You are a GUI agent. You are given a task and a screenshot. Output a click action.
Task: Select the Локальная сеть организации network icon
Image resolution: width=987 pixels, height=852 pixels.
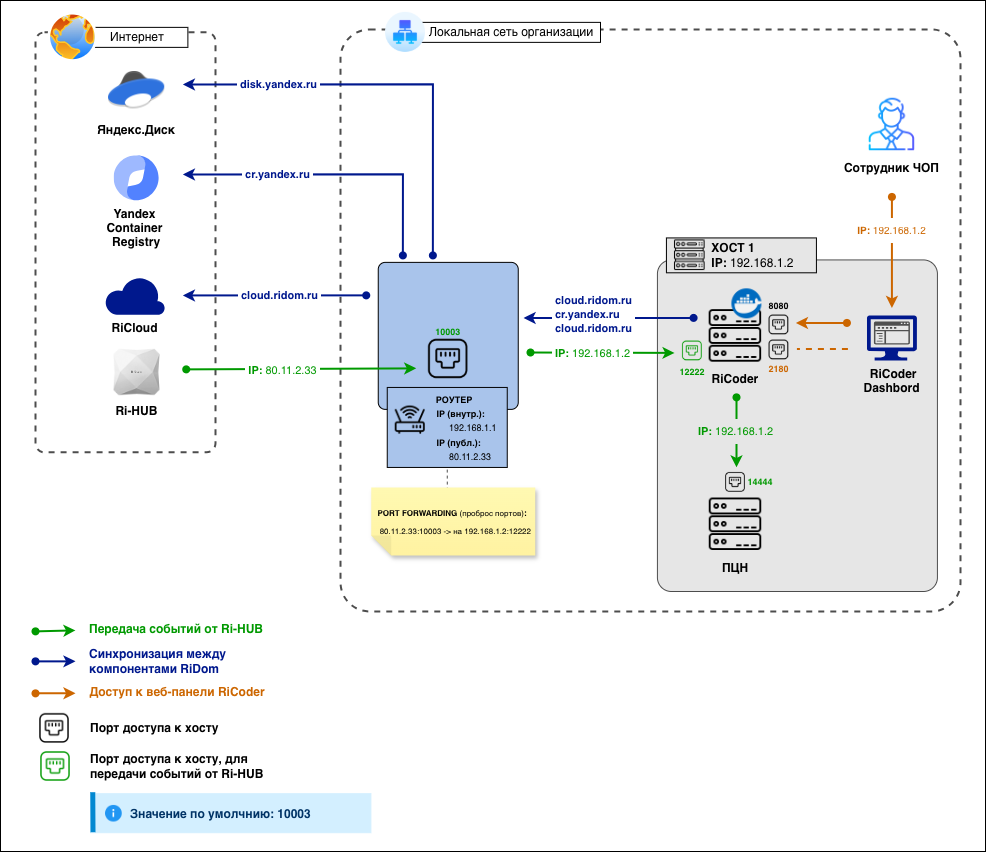(404, 34)
